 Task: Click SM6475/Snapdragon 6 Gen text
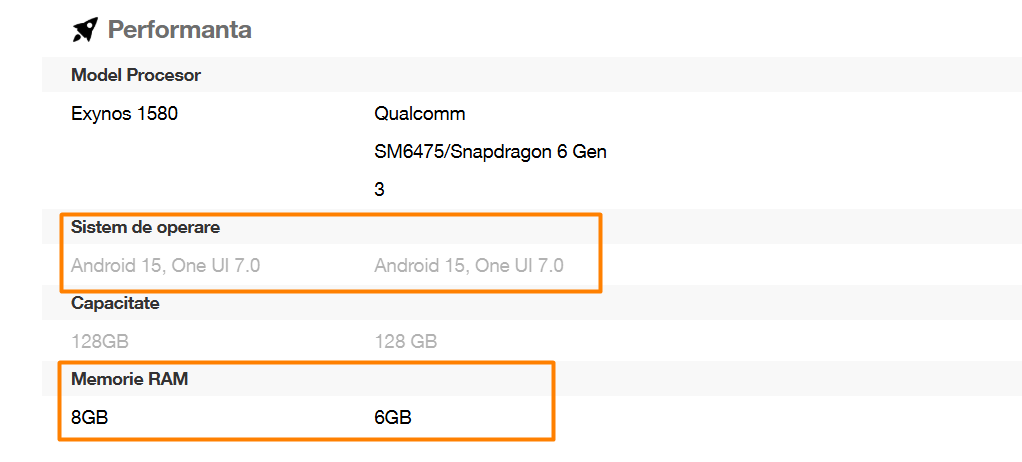point(490,152)
